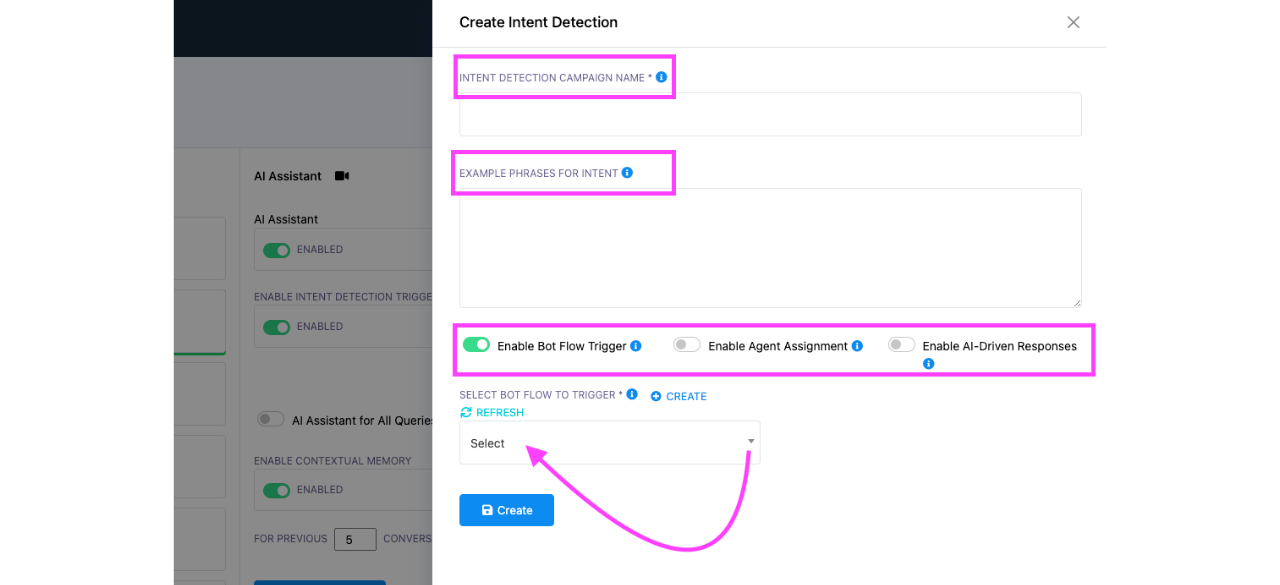Focus the previous conversations number field
Viewport: 1280px width, 585px height.
click(355, 539)
